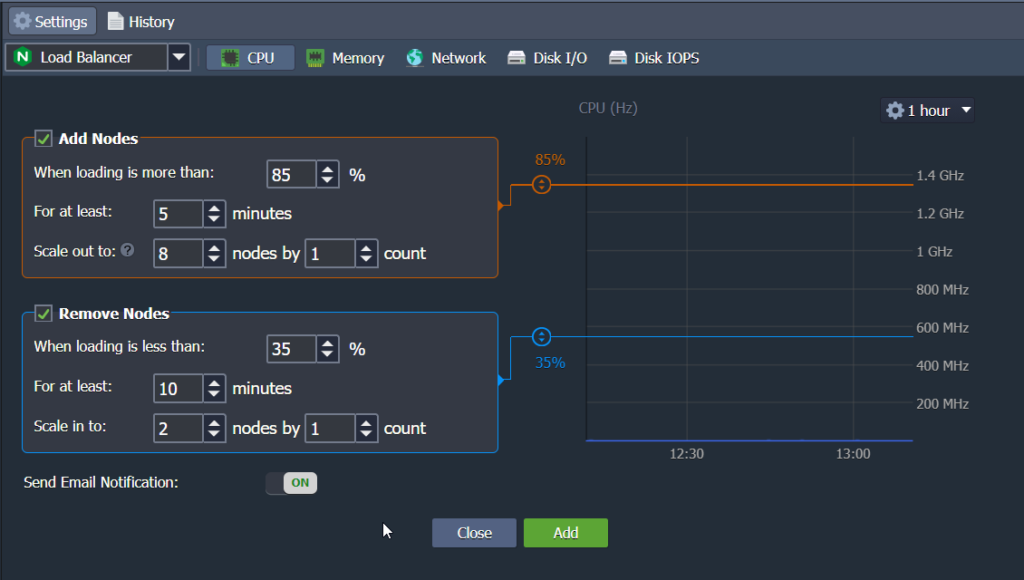Click the stepper arrows for 35 percent
Screen dimensions: 1024x580
pyautogui.click(x=327, y=349)
